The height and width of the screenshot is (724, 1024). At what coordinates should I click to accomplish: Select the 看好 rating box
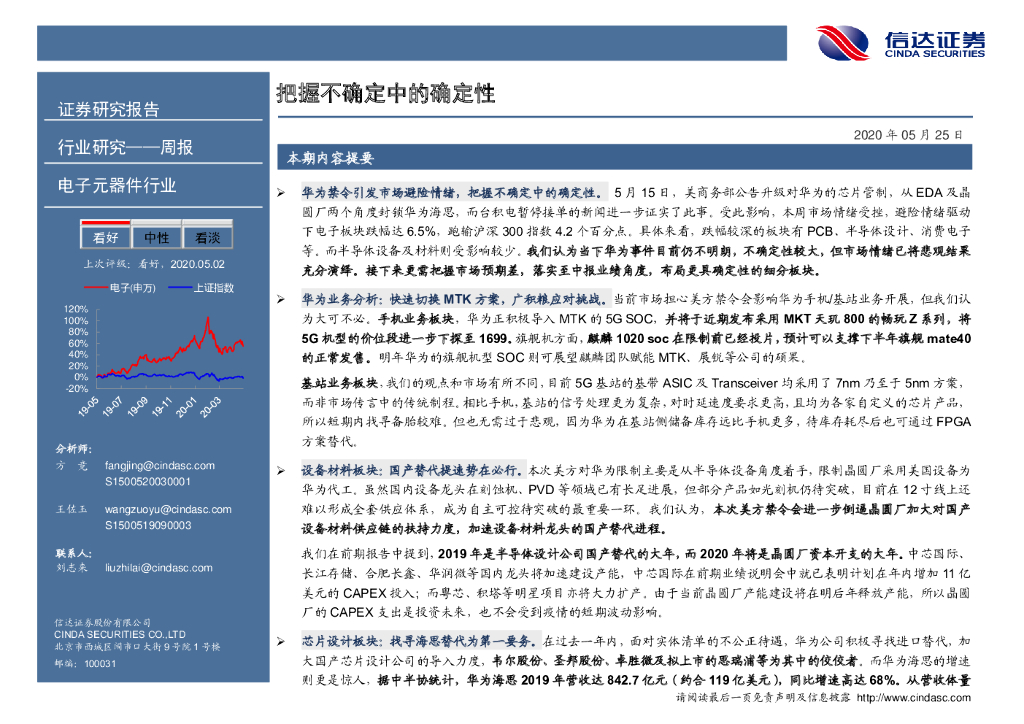tap(105, 236)
